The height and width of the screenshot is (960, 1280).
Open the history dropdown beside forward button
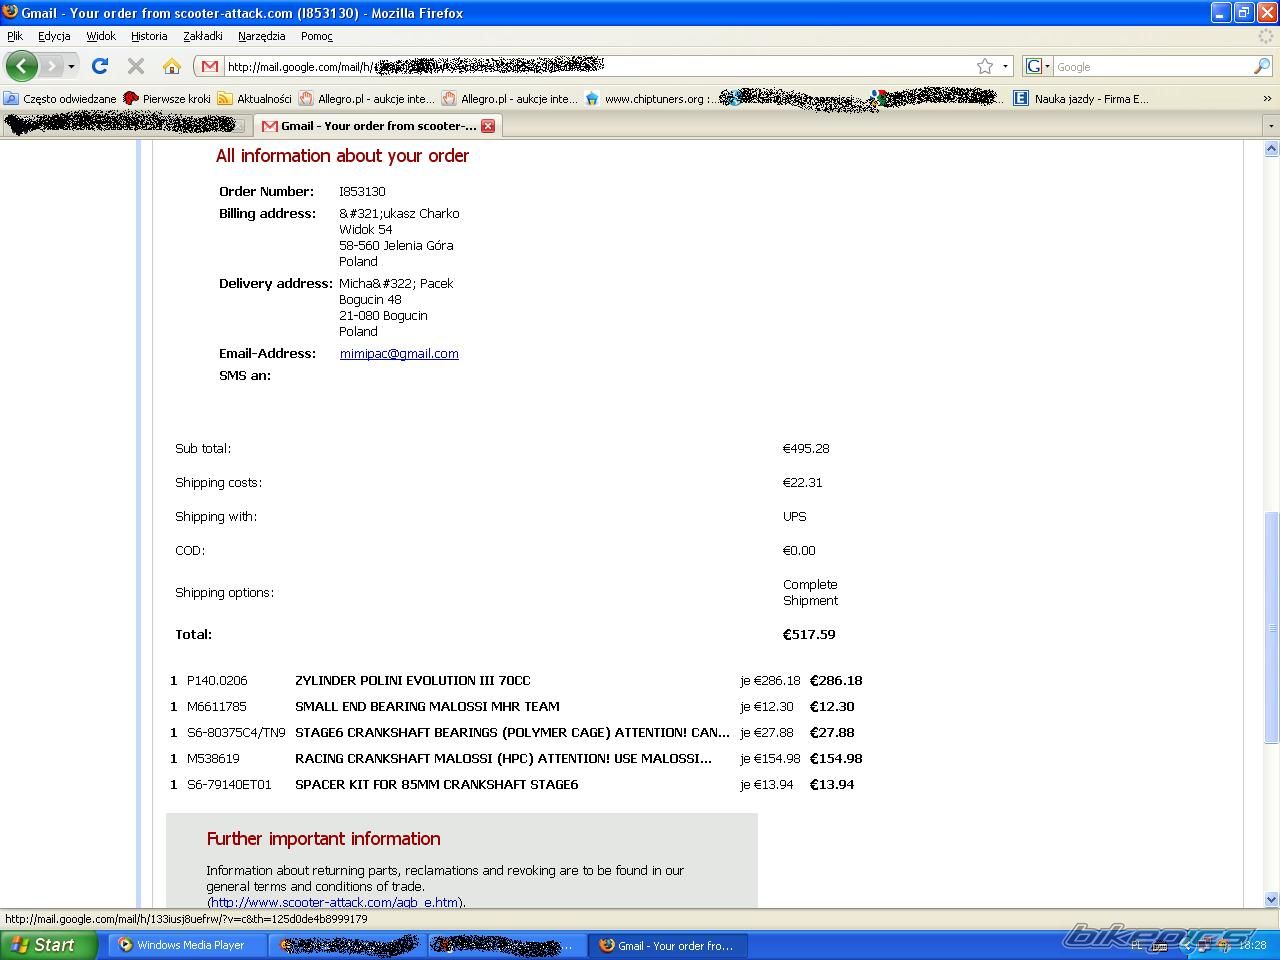pos(71,67)
